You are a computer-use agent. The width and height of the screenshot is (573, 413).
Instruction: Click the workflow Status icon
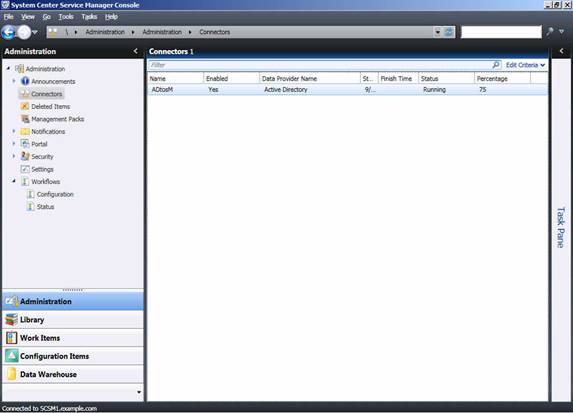31,206
